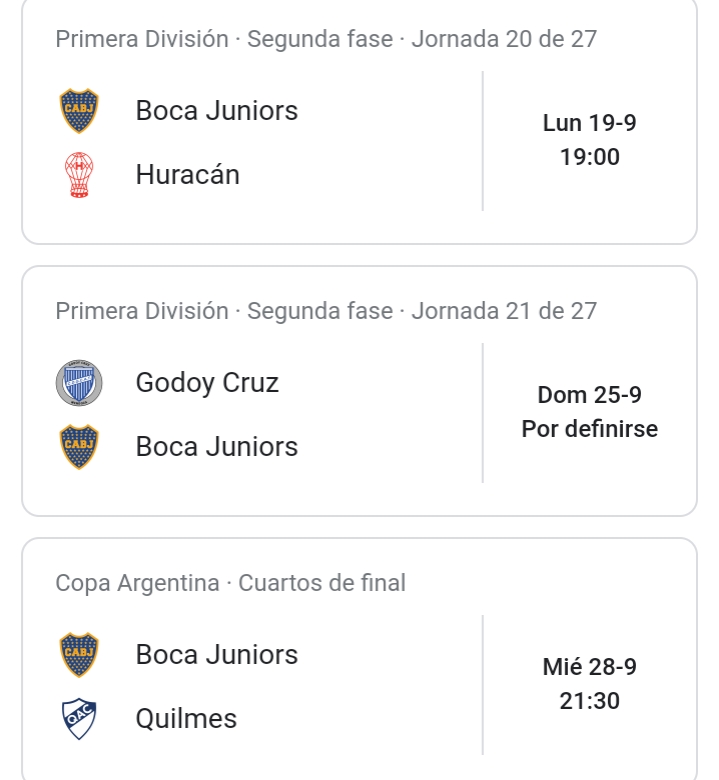Open the Huracán team name
Screen dimensions: 719x780
[x=188, y=175]
